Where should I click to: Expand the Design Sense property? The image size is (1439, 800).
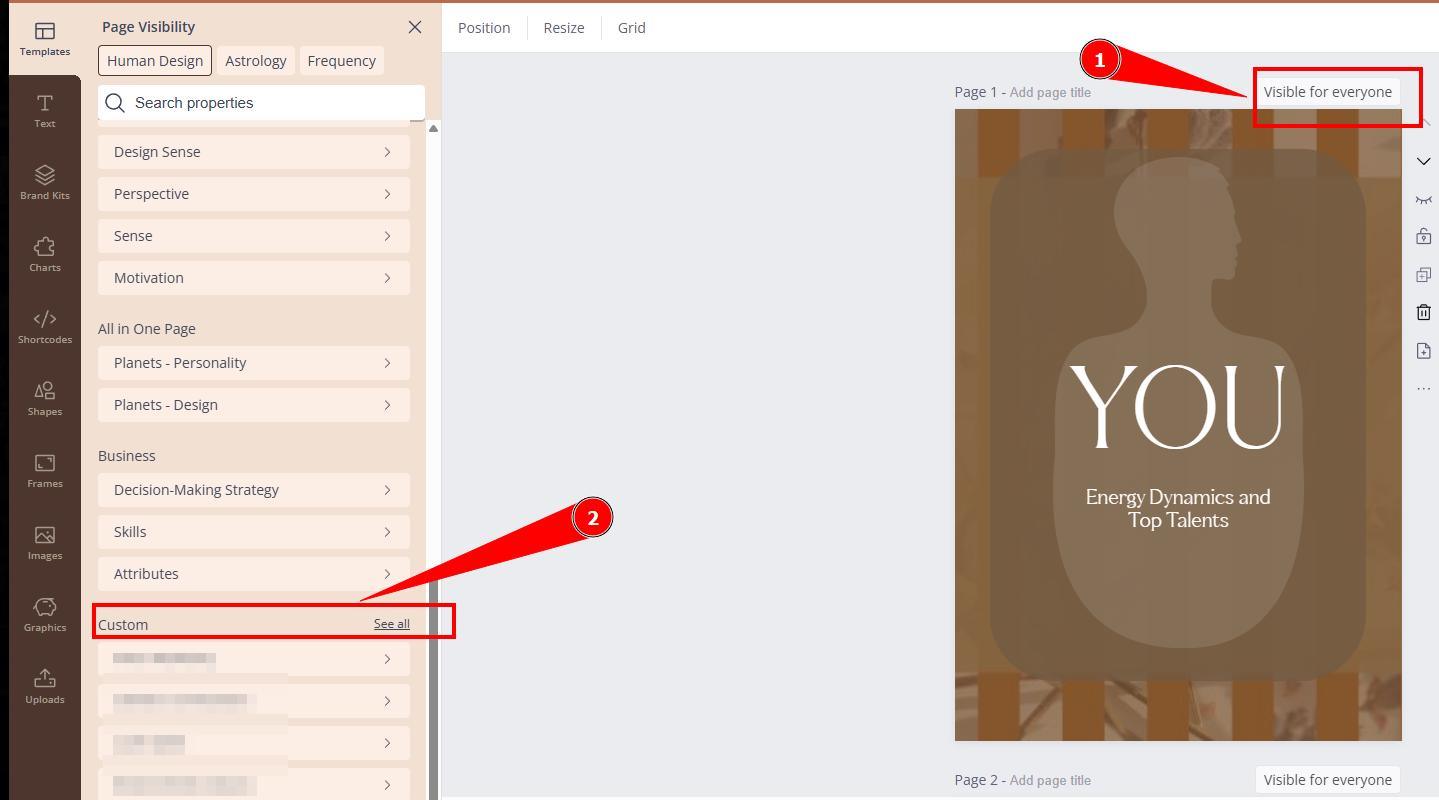click(254, 152)
